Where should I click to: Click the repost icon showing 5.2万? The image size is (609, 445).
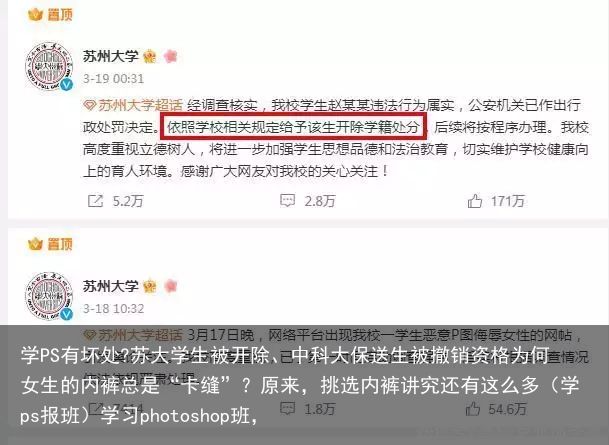95,201
